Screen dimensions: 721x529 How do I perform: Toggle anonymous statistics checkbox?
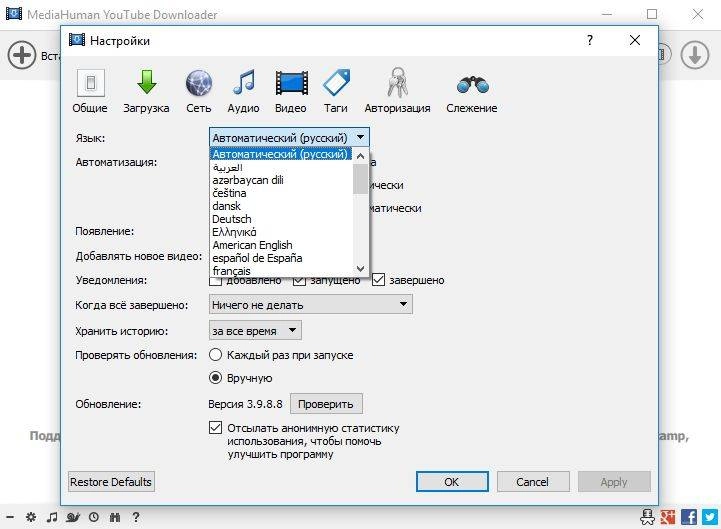point(215,427)
